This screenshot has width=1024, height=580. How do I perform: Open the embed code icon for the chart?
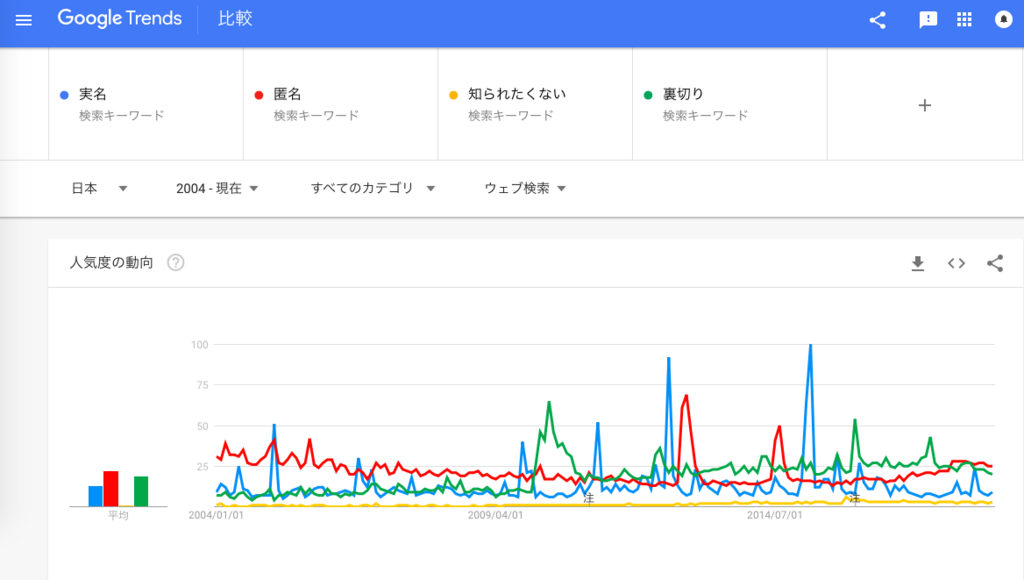(x=956, y=262)
